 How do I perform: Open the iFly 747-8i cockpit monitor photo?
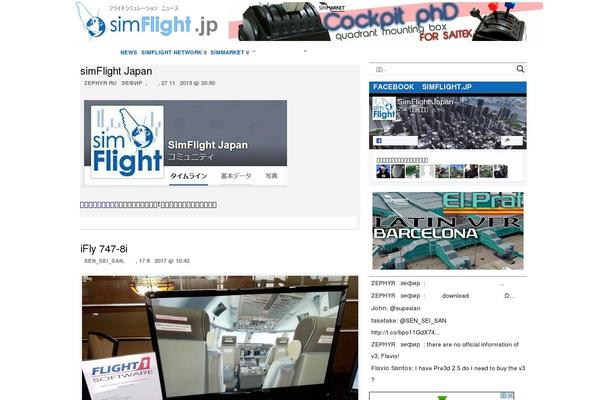click(220, 338)
